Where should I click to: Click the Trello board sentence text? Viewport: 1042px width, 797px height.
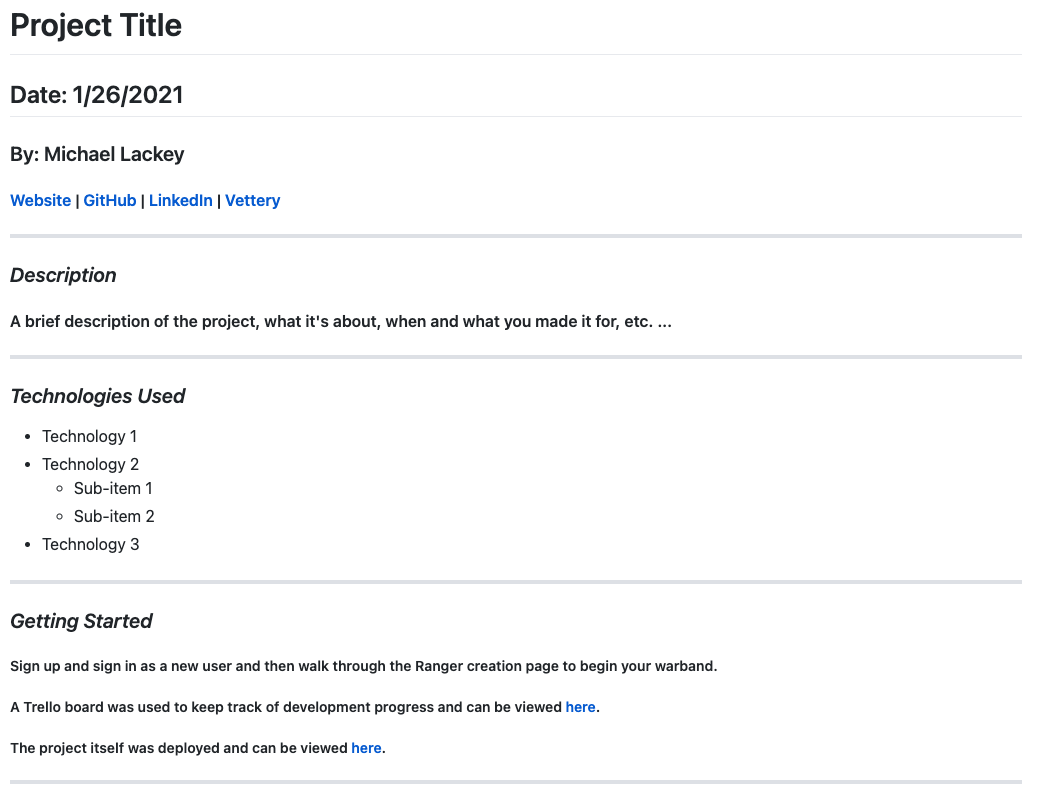coord(285,707)
